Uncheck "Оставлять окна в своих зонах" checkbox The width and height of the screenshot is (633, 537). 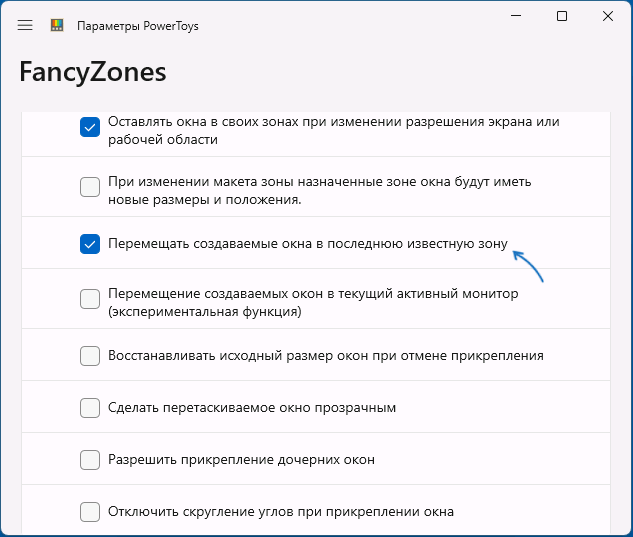90,127
